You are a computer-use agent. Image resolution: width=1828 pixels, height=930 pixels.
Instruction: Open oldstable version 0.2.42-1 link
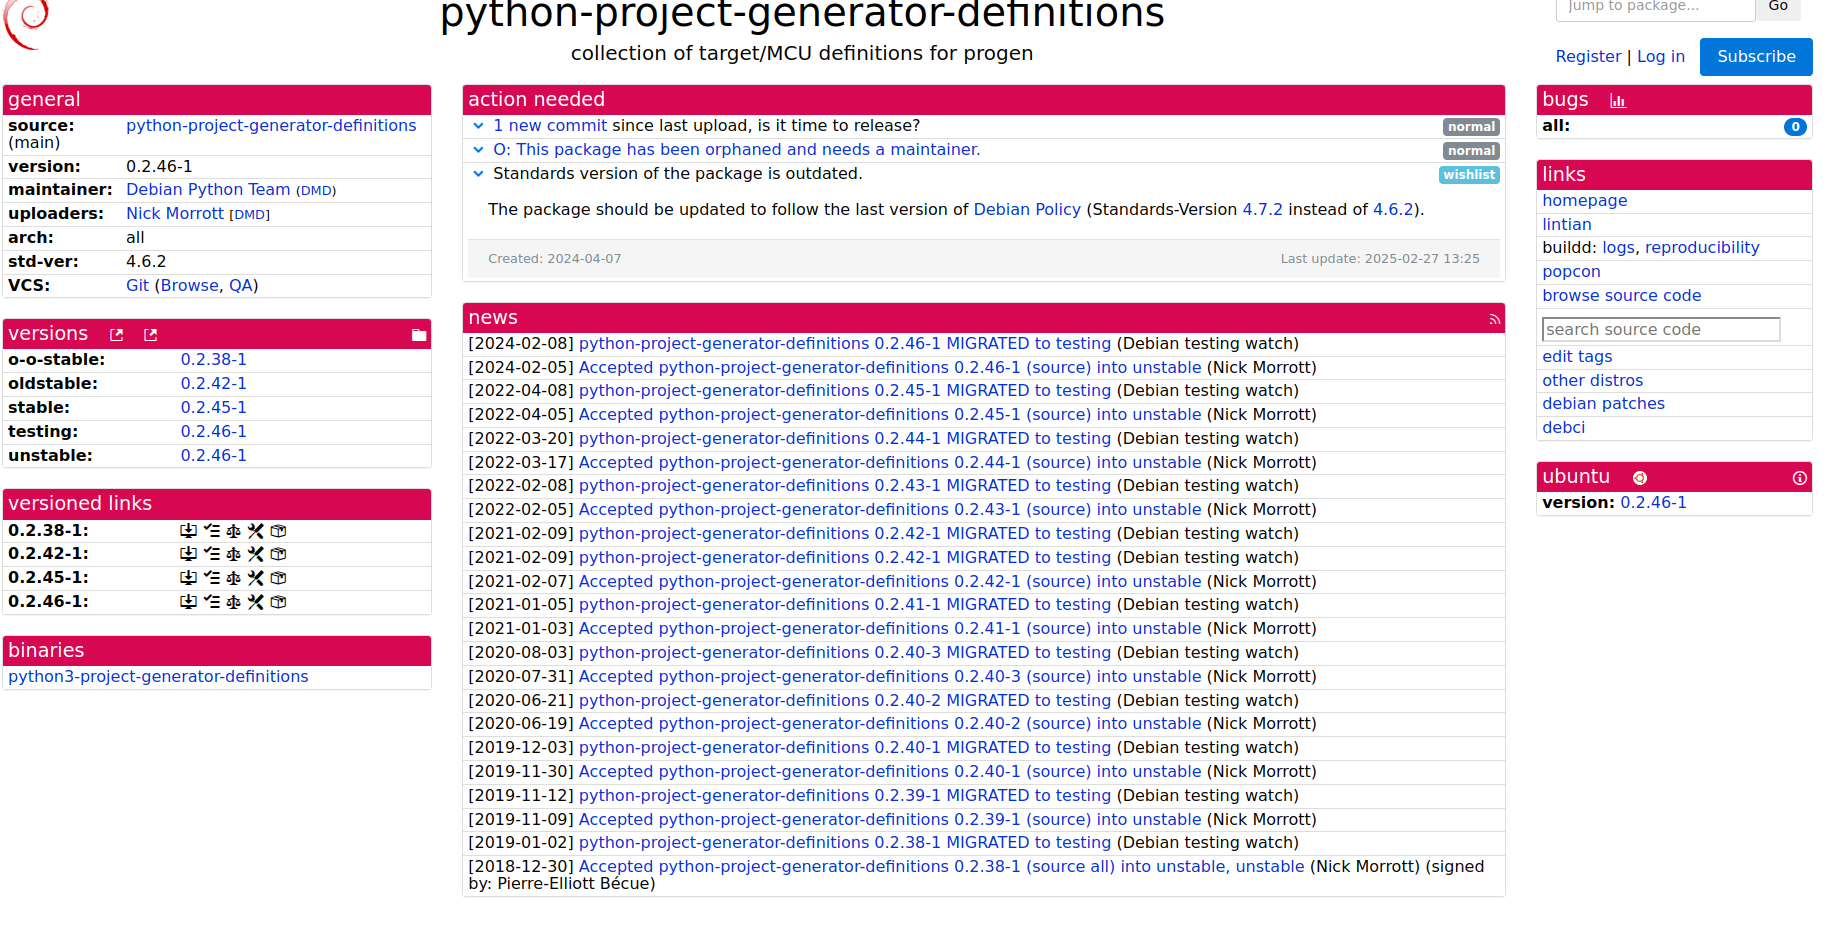coord(213,384)
